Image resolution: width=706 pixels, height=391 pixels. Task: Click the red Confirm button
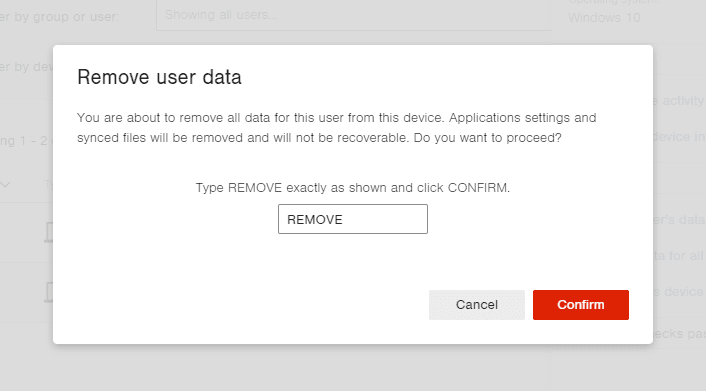click(580, 305)
